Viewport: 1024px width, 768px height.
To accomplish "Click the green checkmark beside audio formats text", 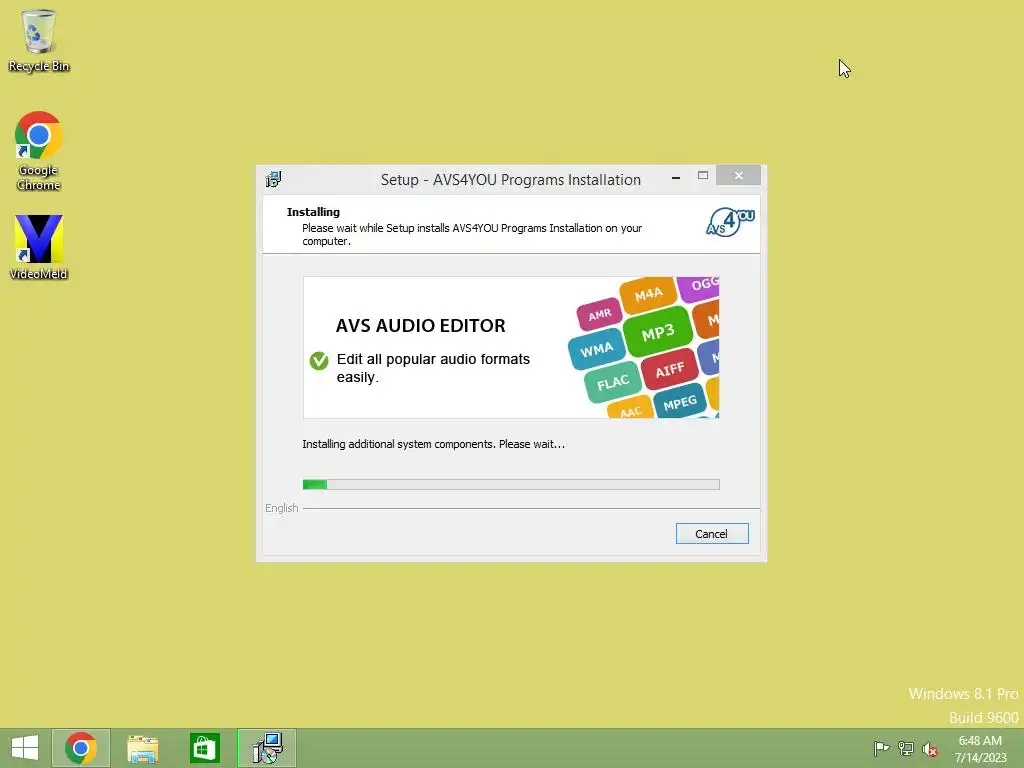I will click(319, 360).
